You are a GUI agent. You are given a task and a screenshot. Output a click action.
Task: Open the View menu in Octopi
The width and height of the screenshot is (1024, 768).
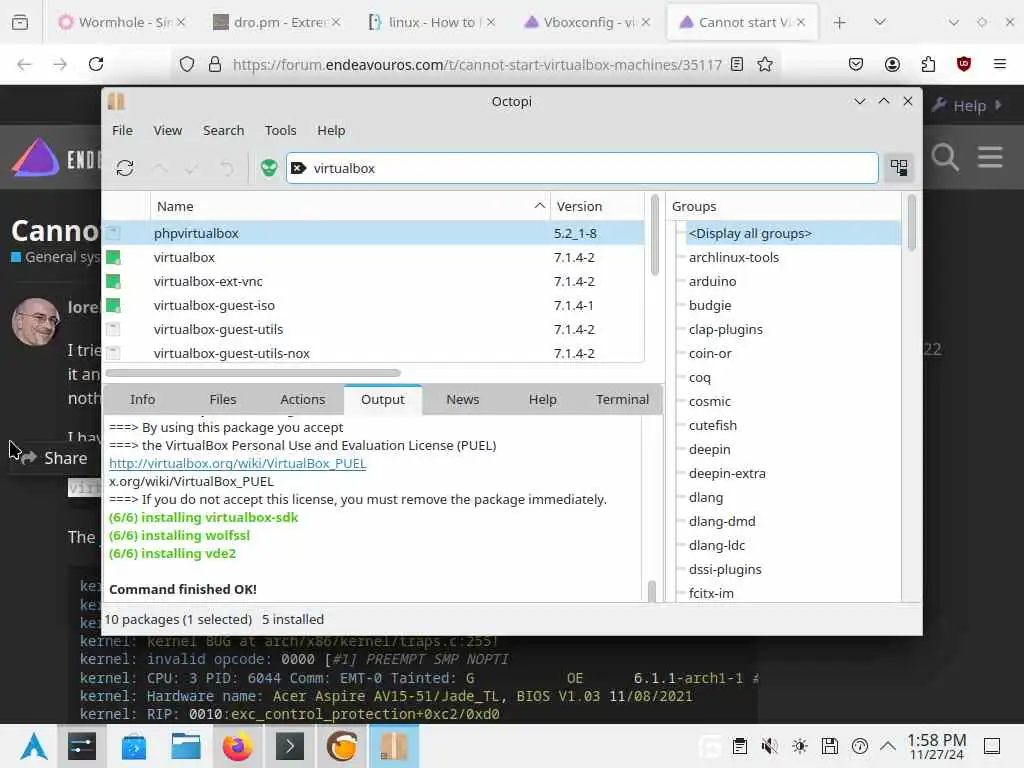click(167, 131)
